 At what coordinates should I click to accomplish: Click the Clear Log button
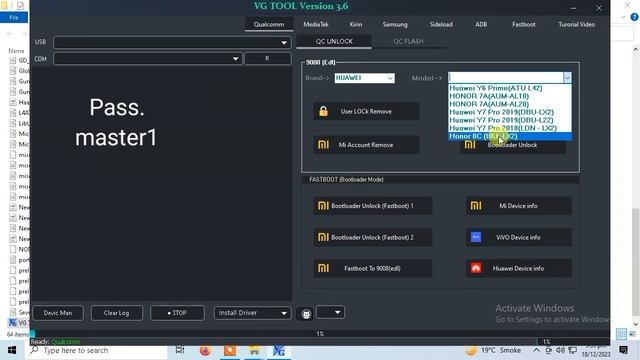(116, 313)
